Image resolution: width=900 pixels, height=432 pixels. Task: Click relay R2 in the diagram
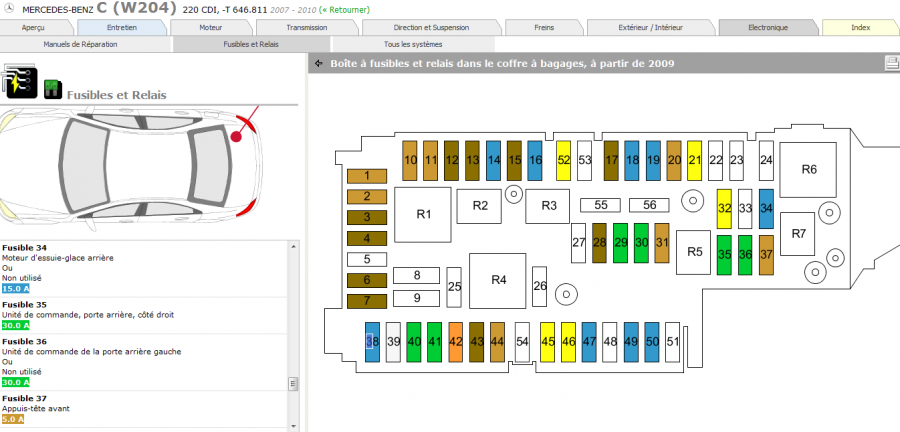[480, 205]
